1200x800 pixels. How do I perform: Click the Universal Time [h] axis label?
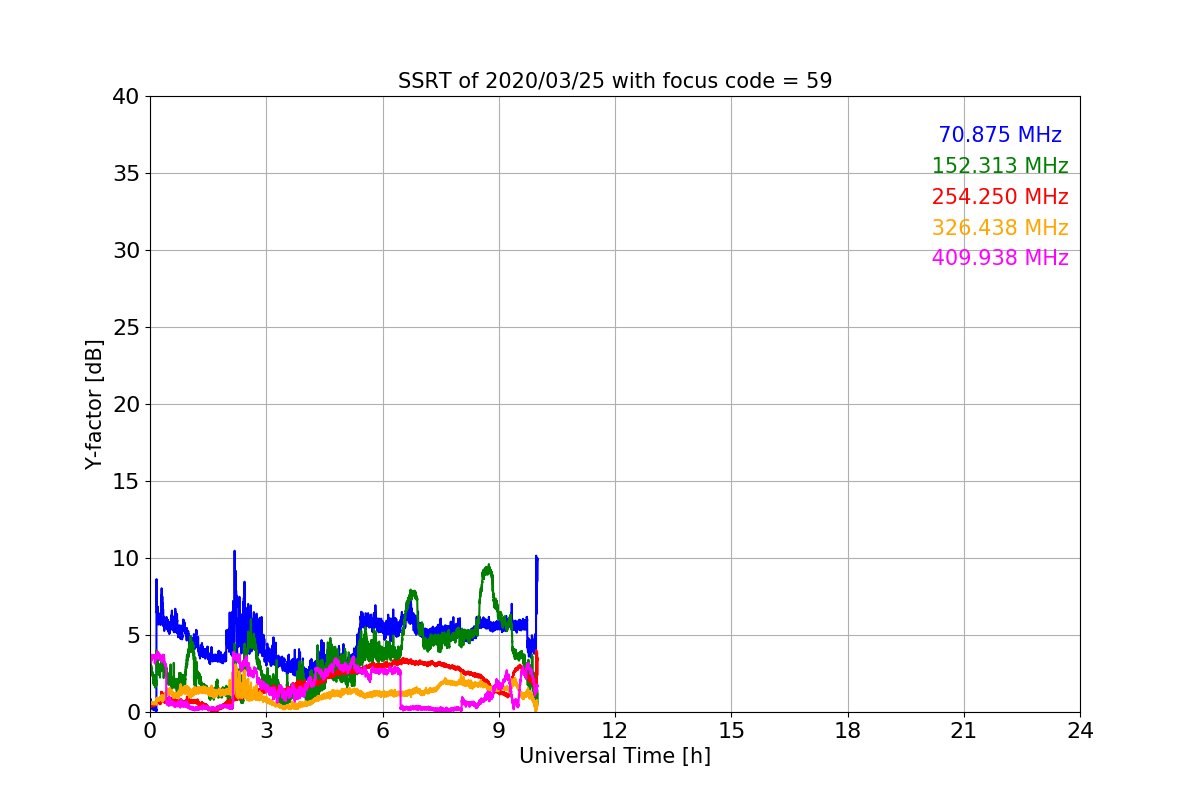pyautogui.click(x=615, y=756)
